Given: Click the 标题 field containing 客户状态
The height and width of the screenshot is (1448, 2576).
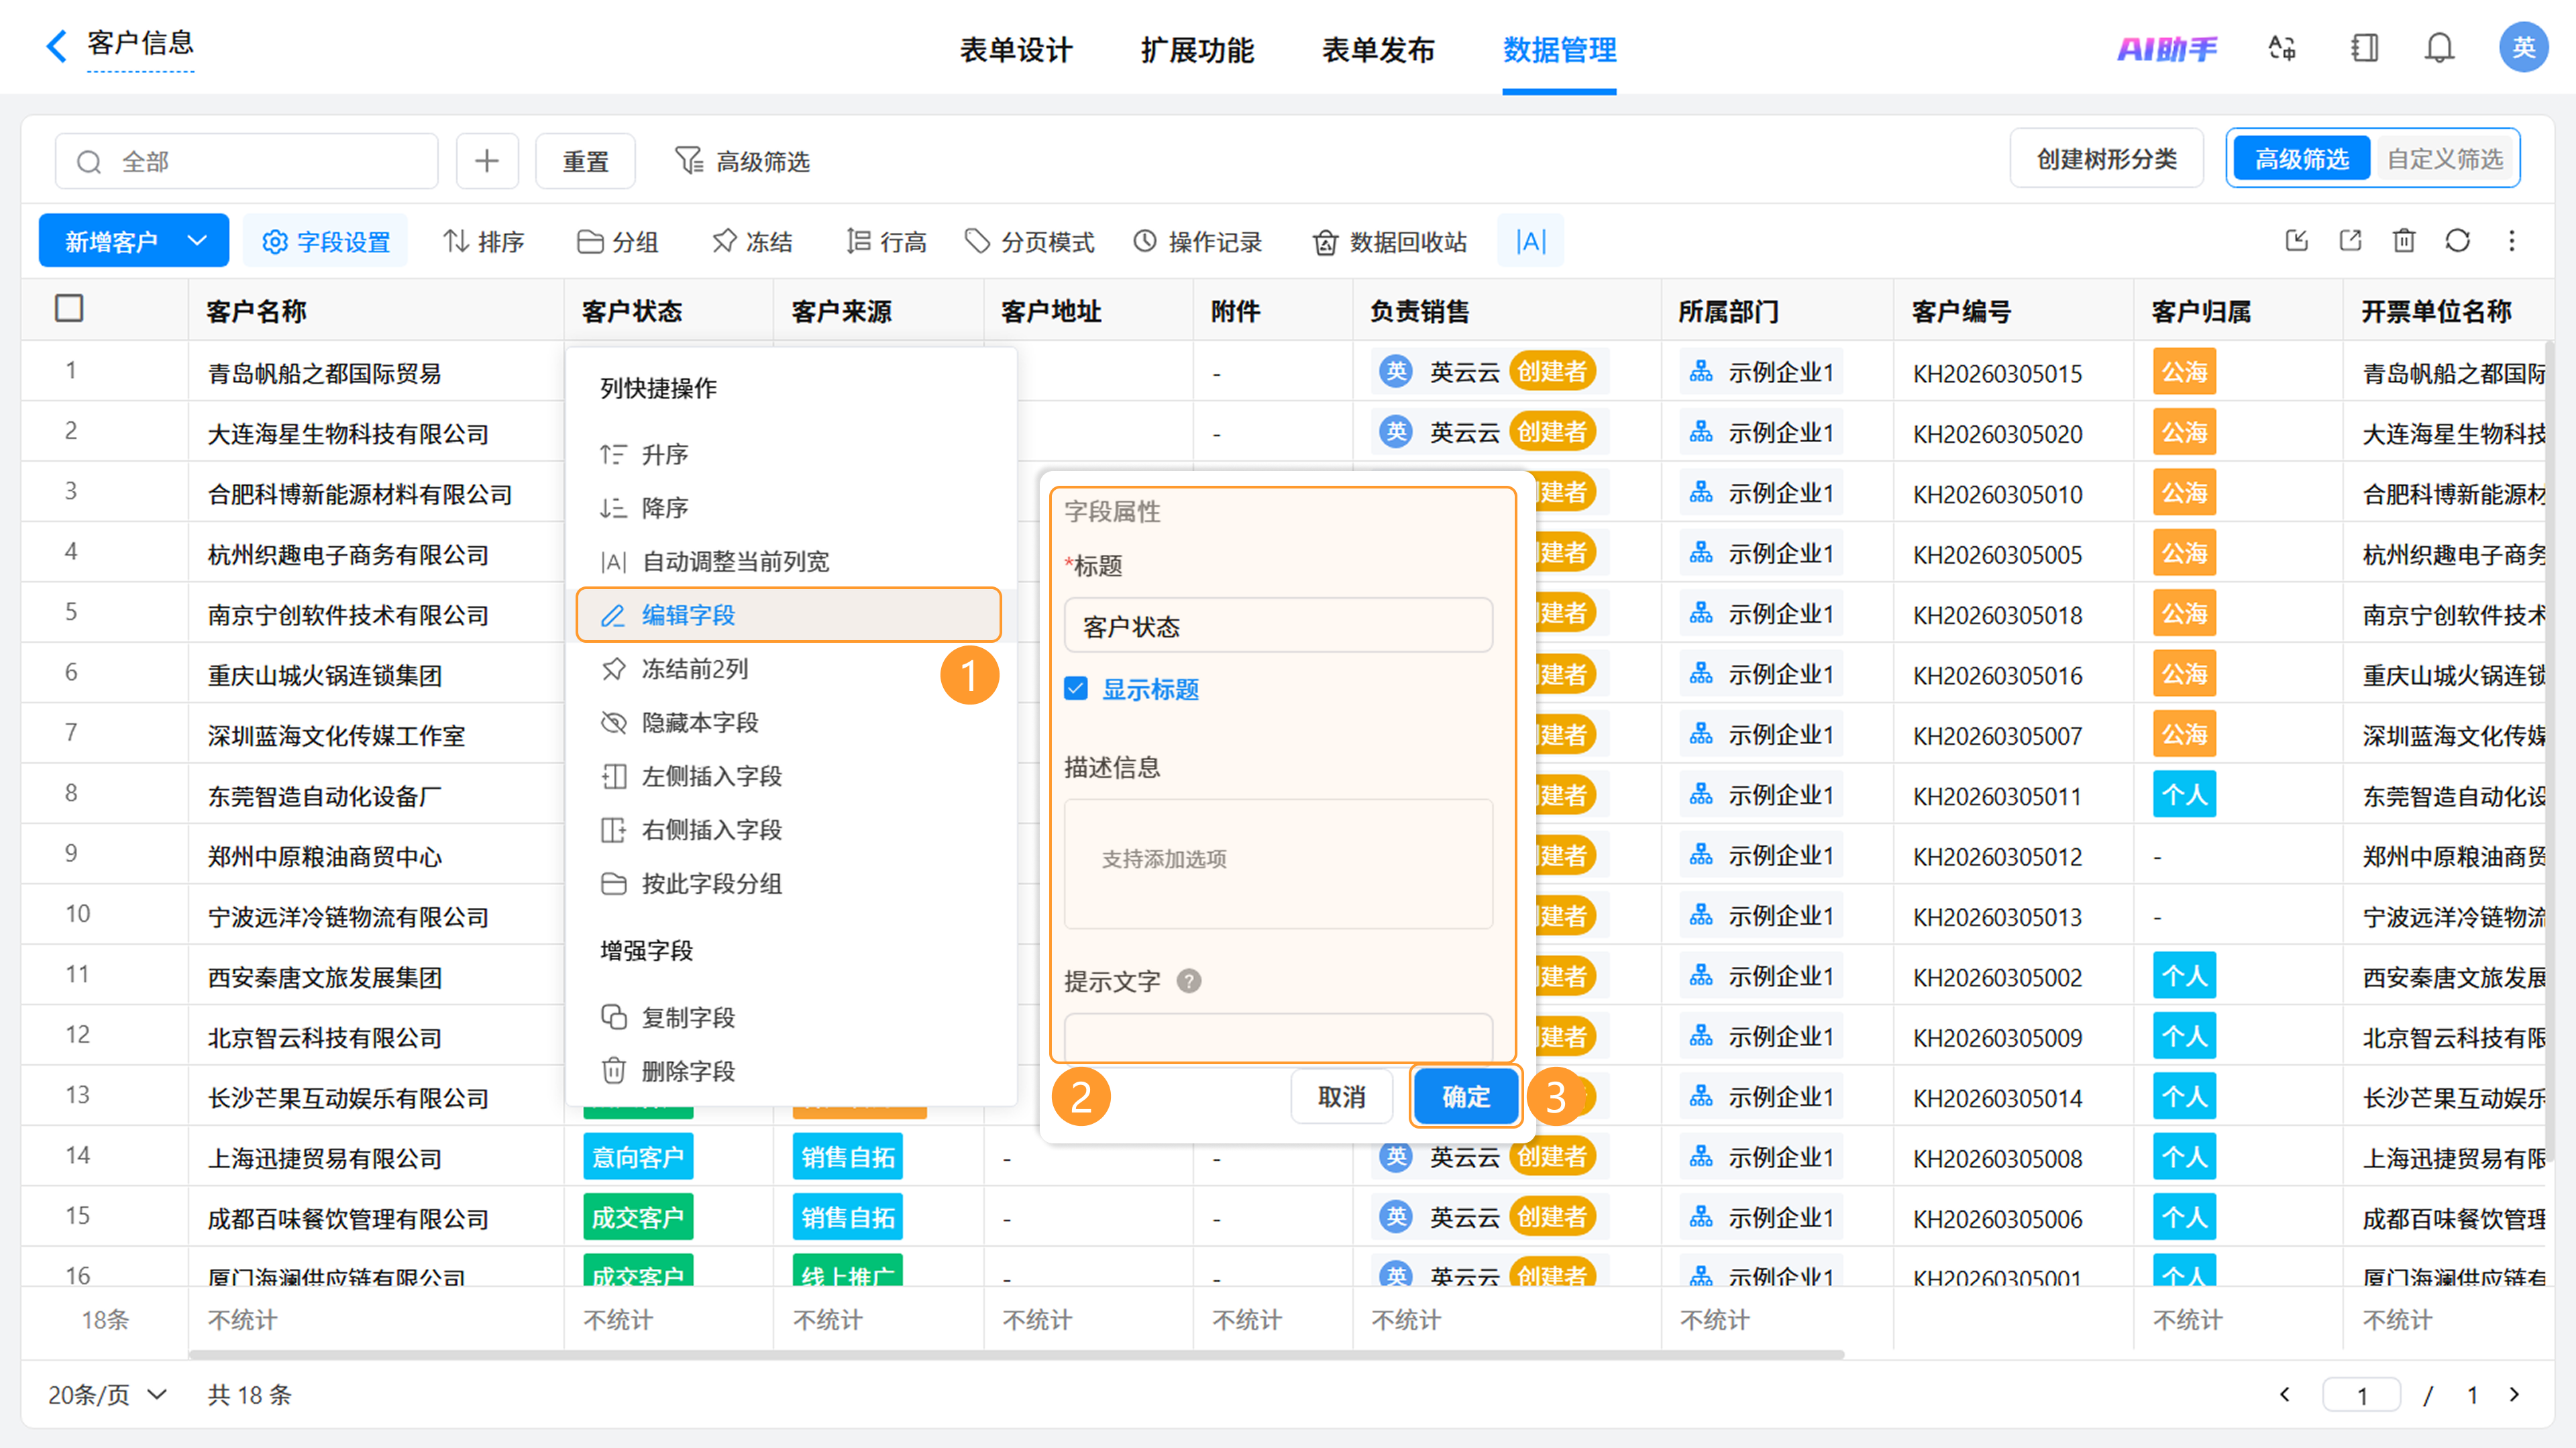Looking at the screenshot, I should point(1278,626).
